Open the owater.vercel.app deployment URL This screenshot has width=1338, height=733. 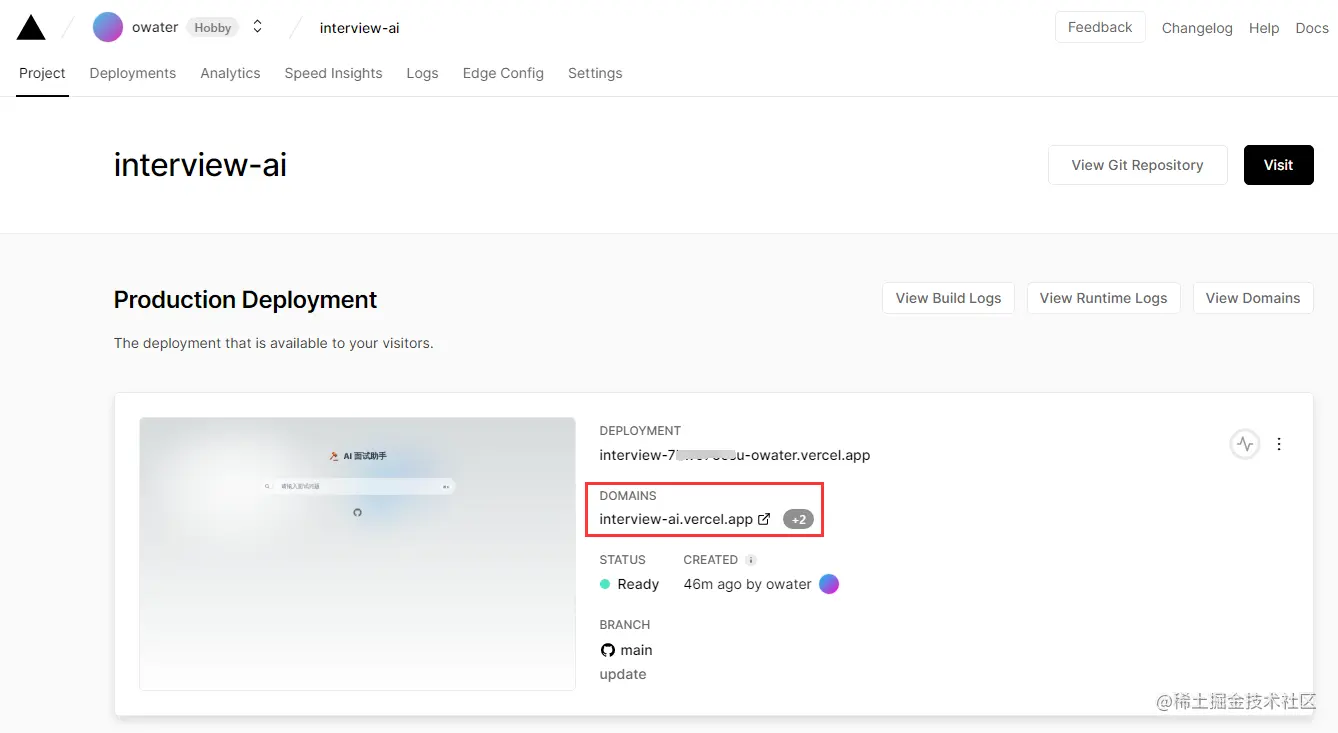tap(735, 455)
